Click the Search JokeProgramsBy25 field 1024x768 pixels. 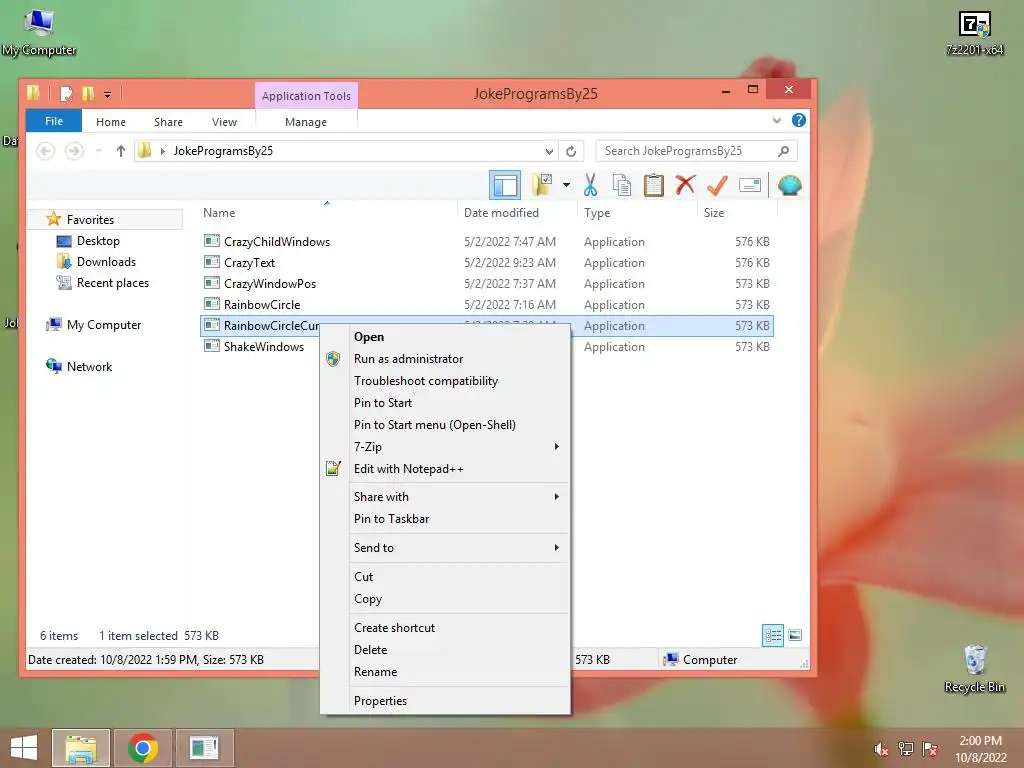click(x=696, y=151)
